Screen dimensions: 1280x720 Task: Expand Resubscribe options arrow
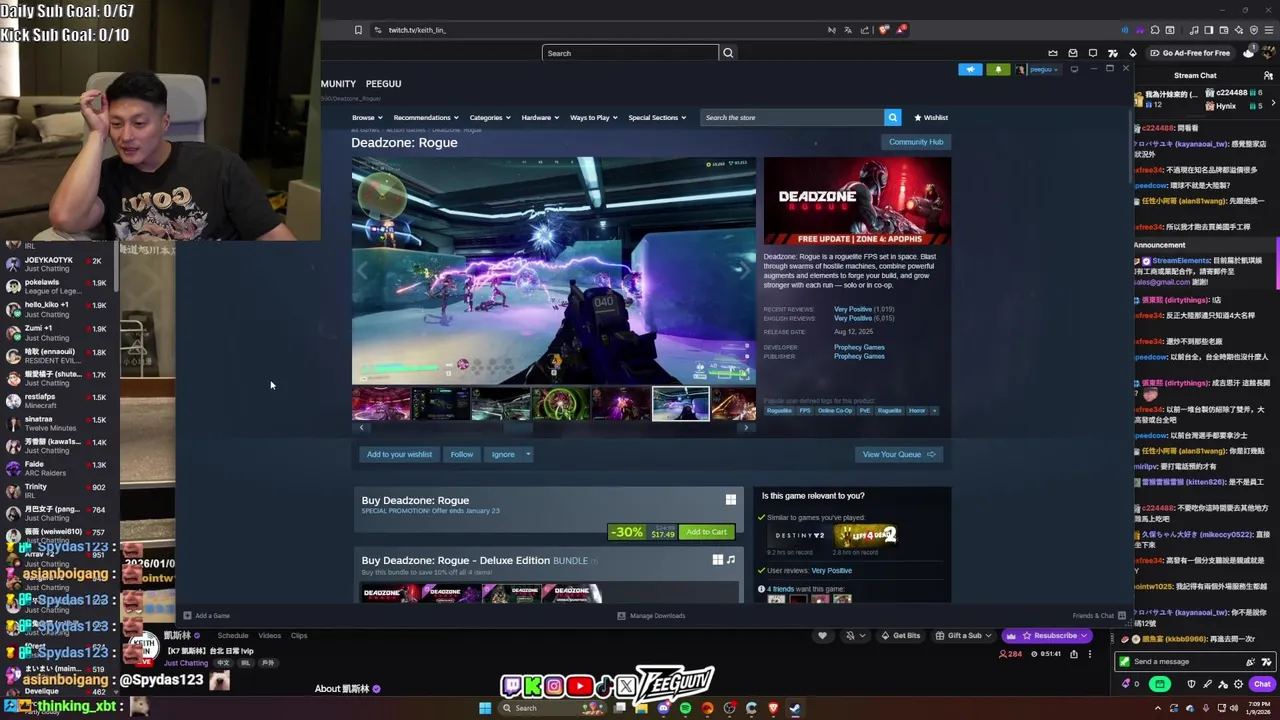click(1084, 635)
